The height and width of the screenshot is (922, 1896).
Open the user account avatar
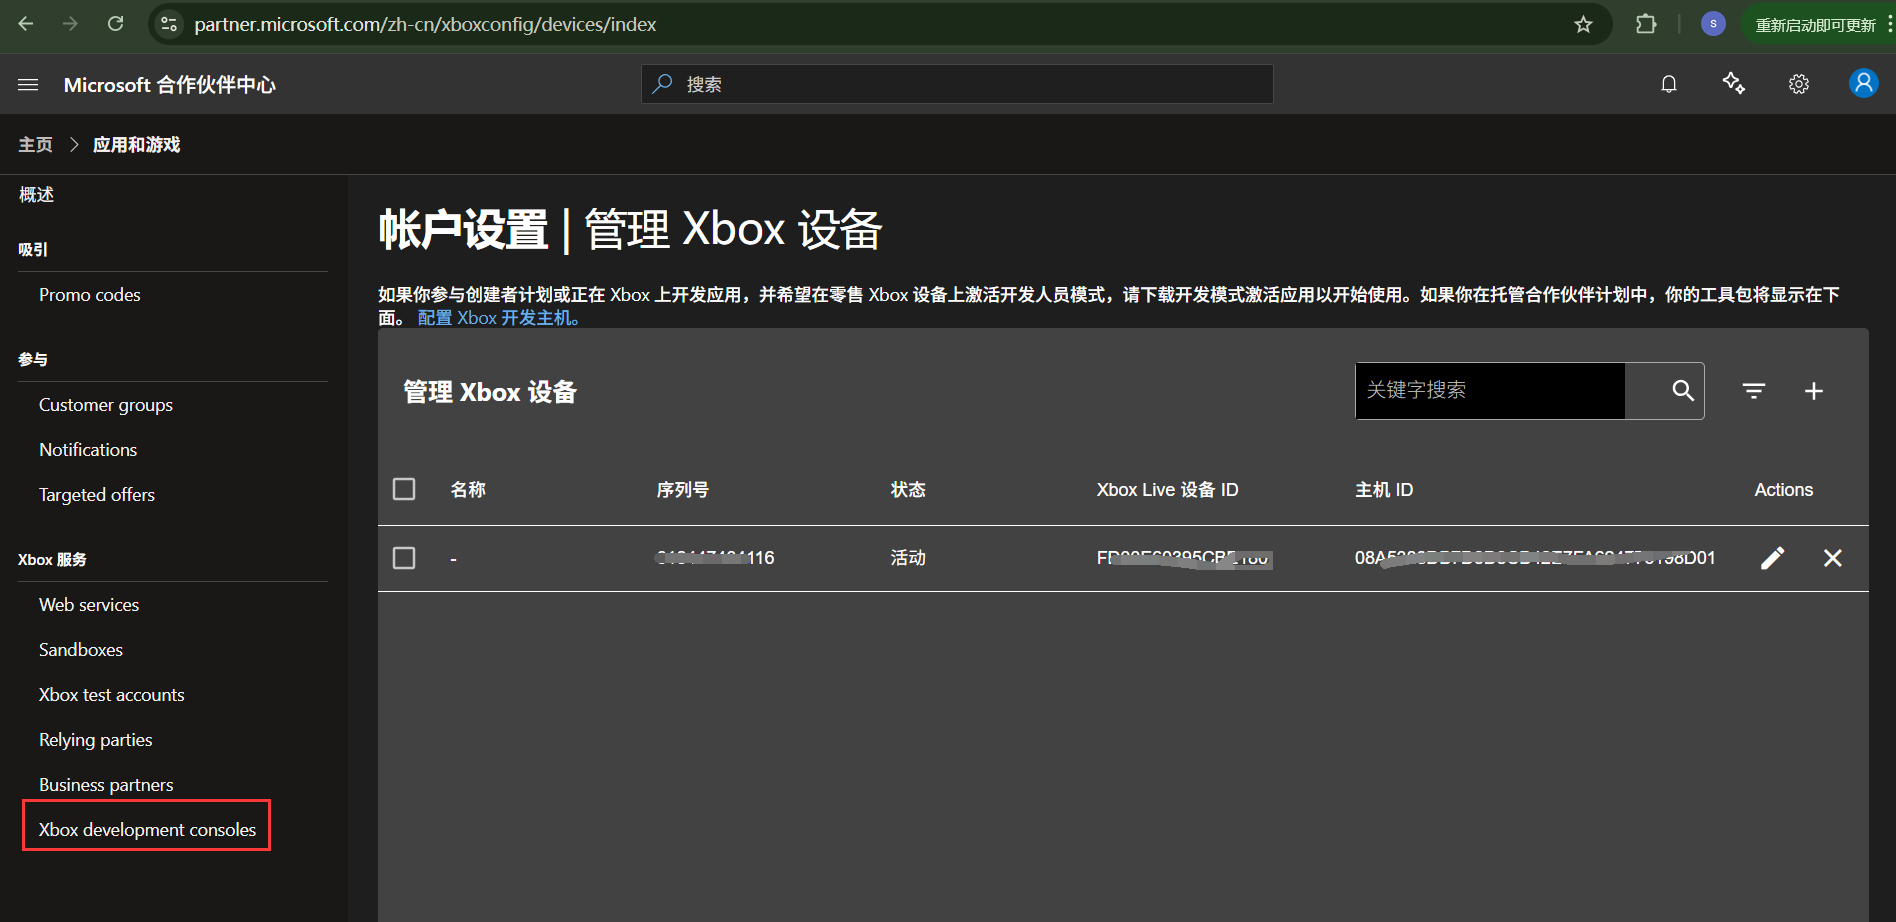1863,84
